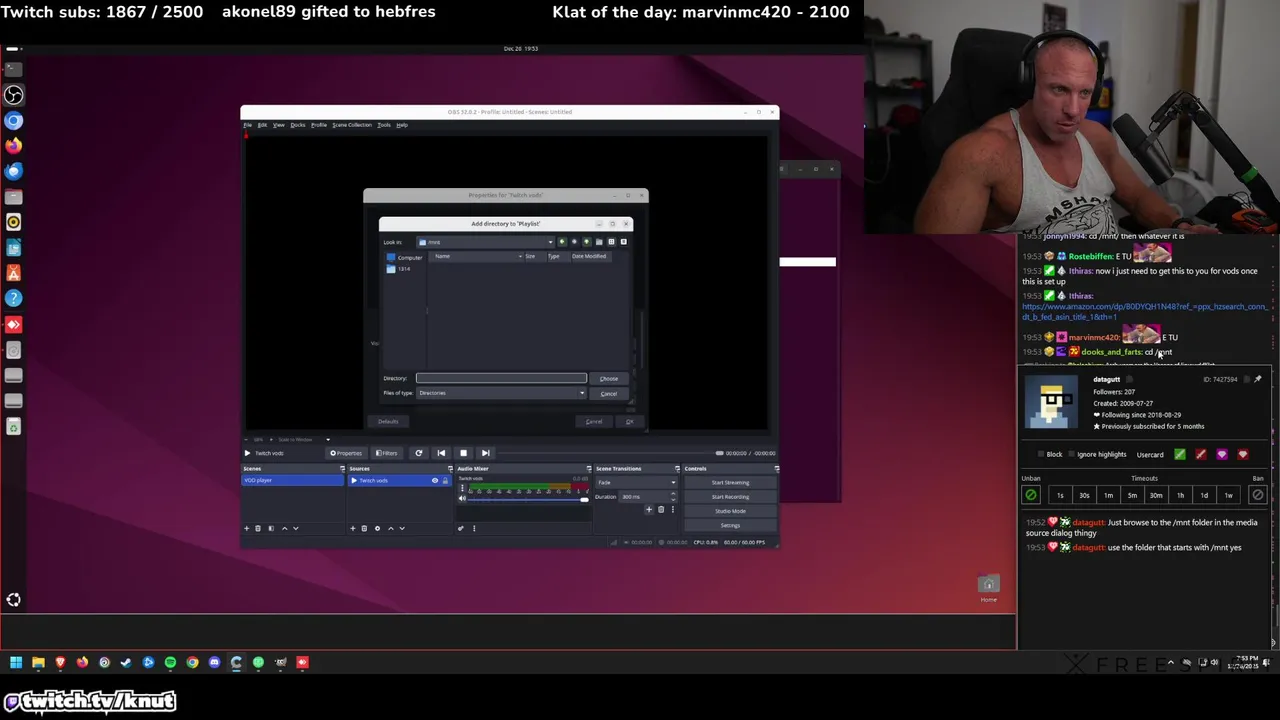Viewport: 1280px width, 720px height.
Task: Open Filters from the OBS toolbar
Action: coord(387,453)
